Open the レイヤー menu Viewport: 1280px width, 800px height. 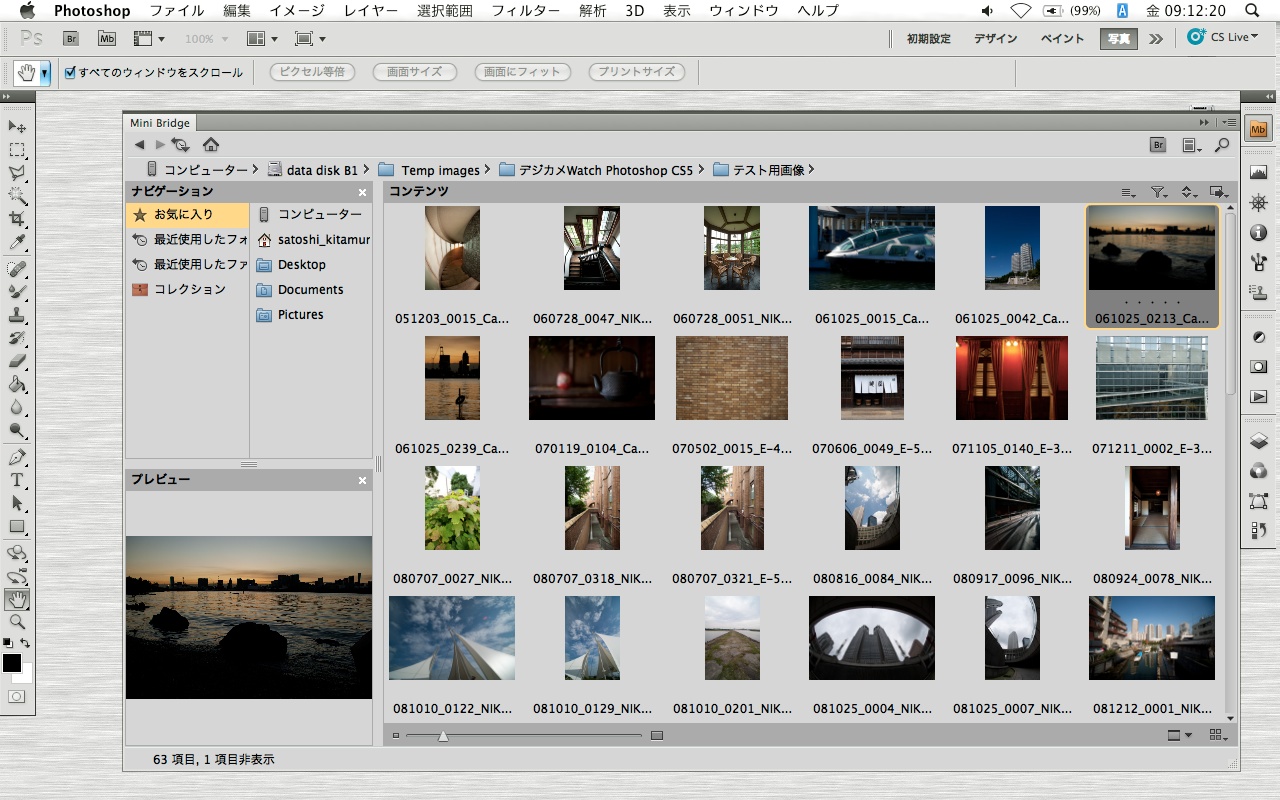(370, 11)
